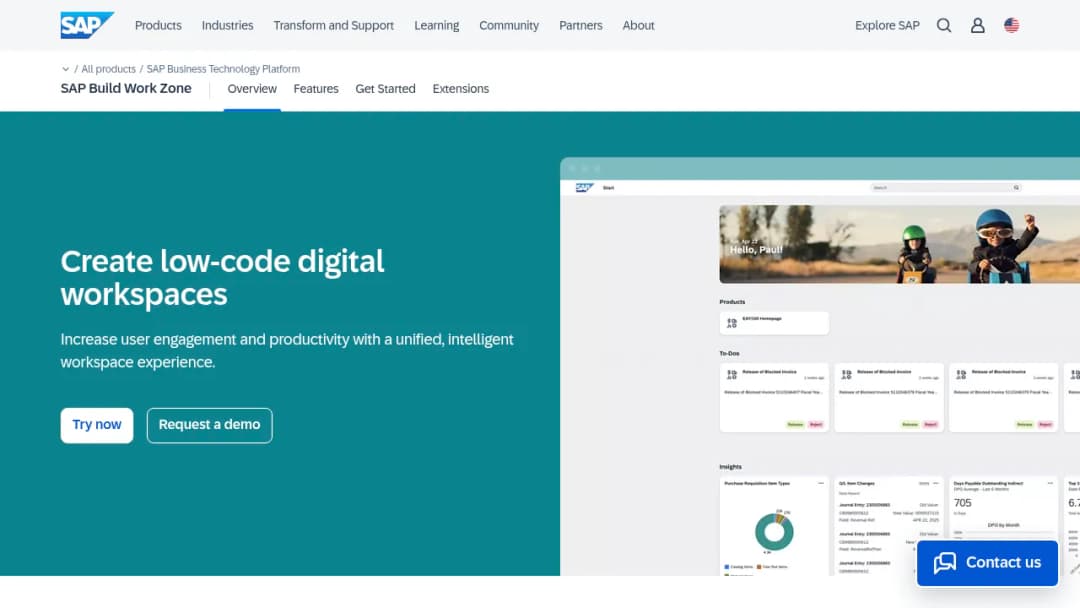Click the Try now button
The image size is (1080, 608).
point(97,426)
